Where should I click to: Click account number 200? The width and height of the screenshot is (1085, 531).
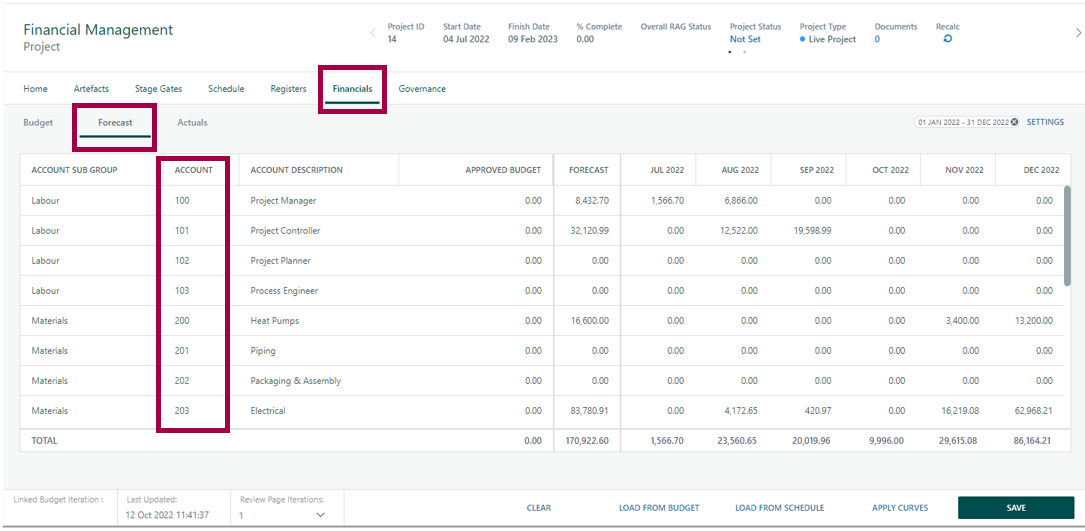[x=182, y=321]
